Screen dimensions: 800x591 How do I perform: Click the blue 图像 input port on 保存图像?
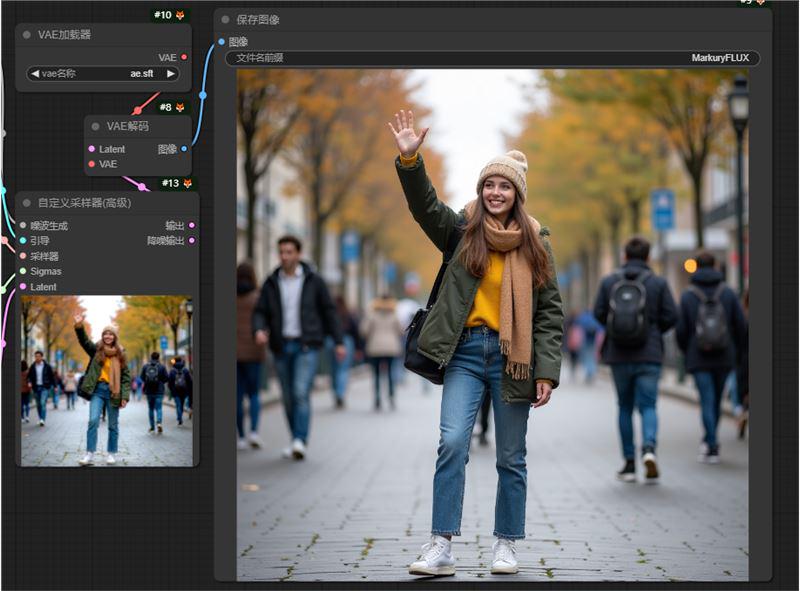coord(221,42)
